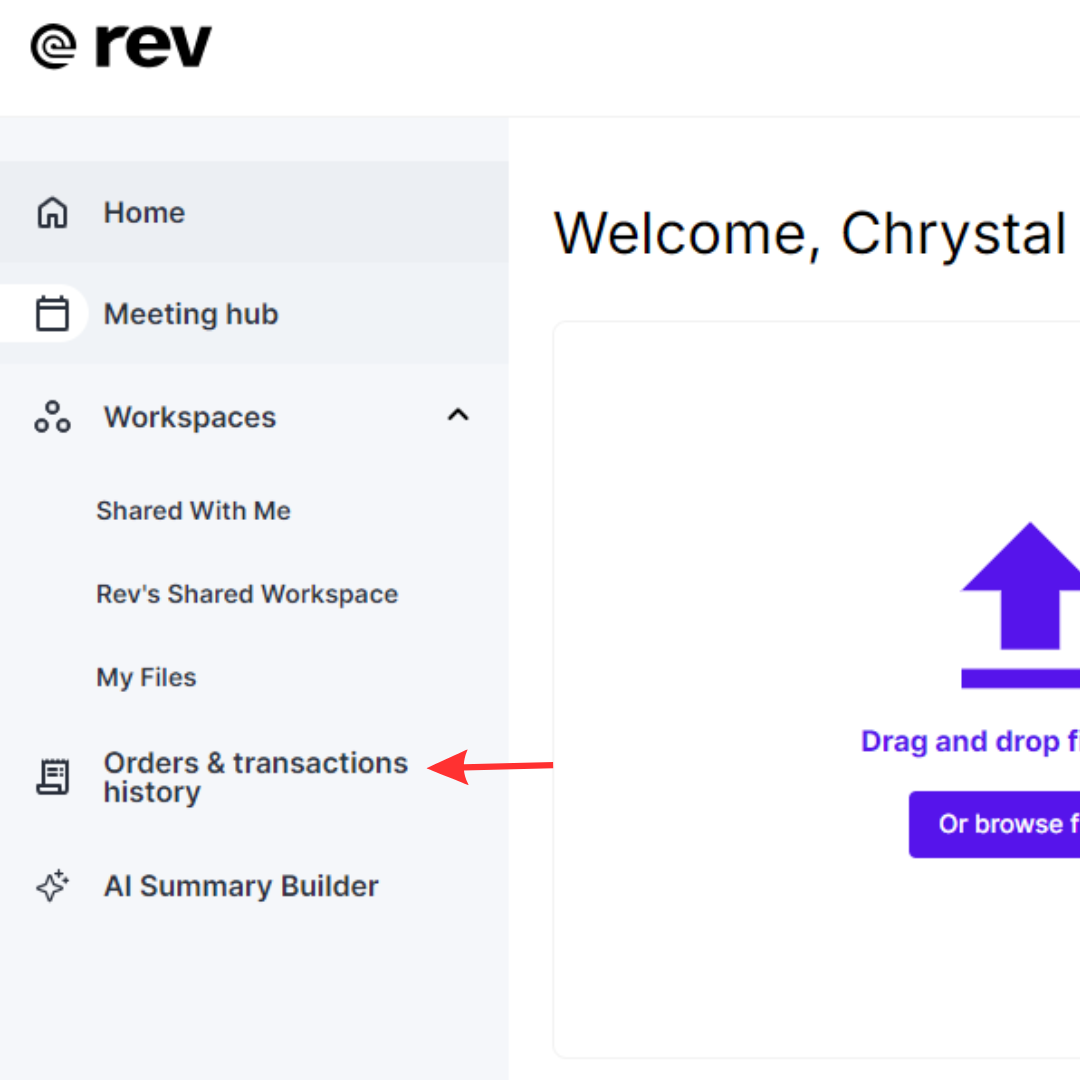Click the Welcome, Chrystal heading
Screen dimensions: 1080x1080
pyautogui.click(x=810, y=234)
